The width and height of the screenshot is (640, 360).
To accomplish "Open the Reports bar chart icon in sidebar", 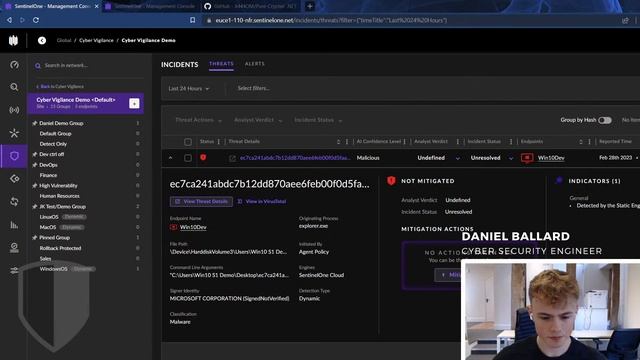I will pos(14,225).
